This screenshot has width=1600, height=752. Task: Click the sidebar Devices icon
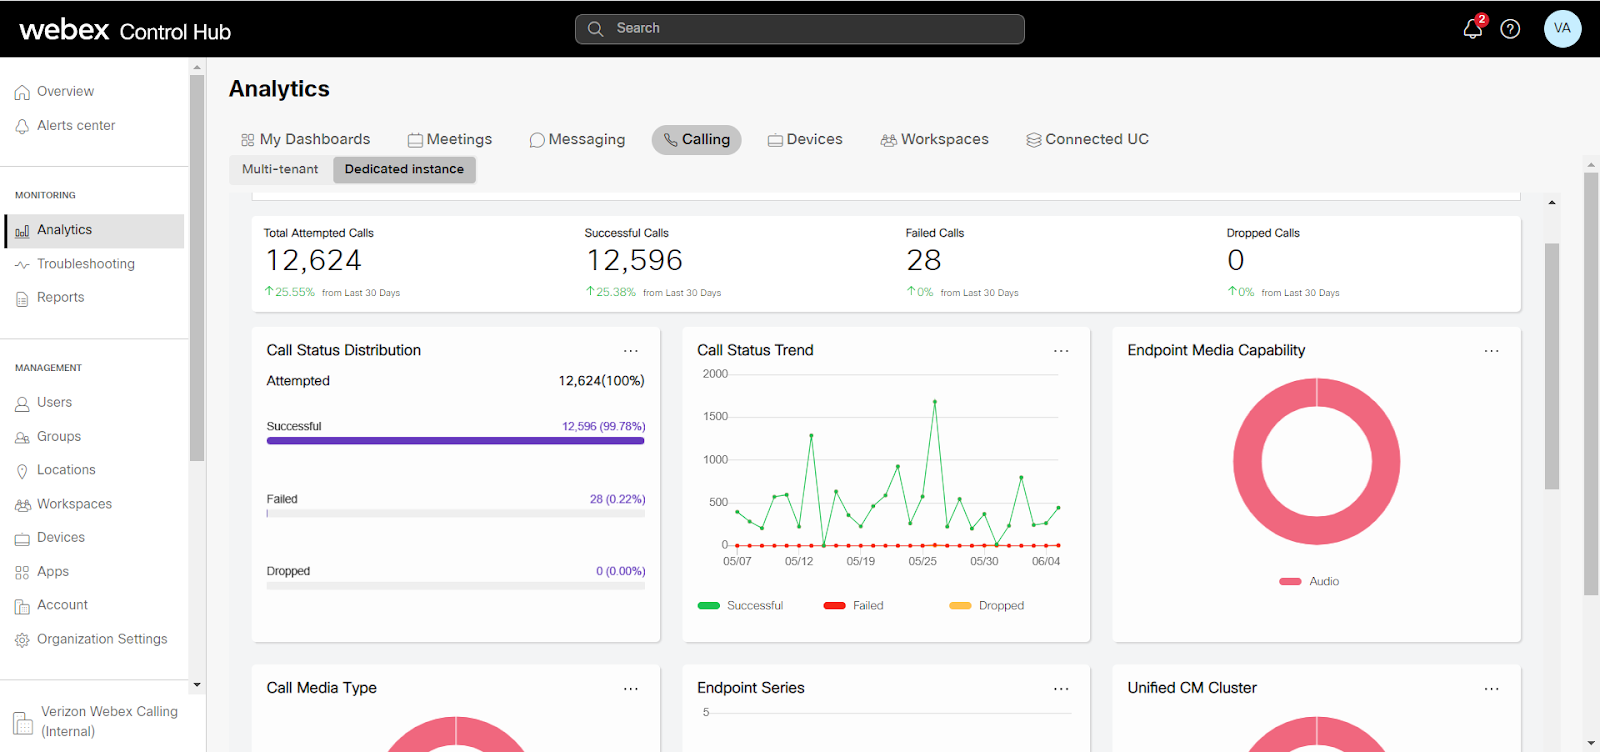[x=22, y=539]
